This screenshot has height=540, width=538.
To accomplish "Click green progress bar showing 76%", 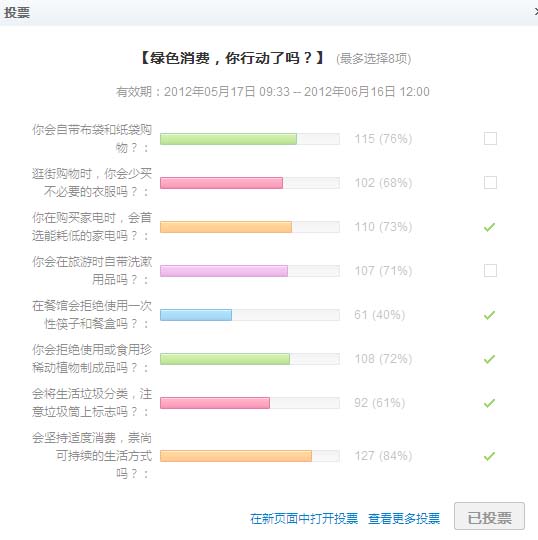I will click(x=228, y=139).
